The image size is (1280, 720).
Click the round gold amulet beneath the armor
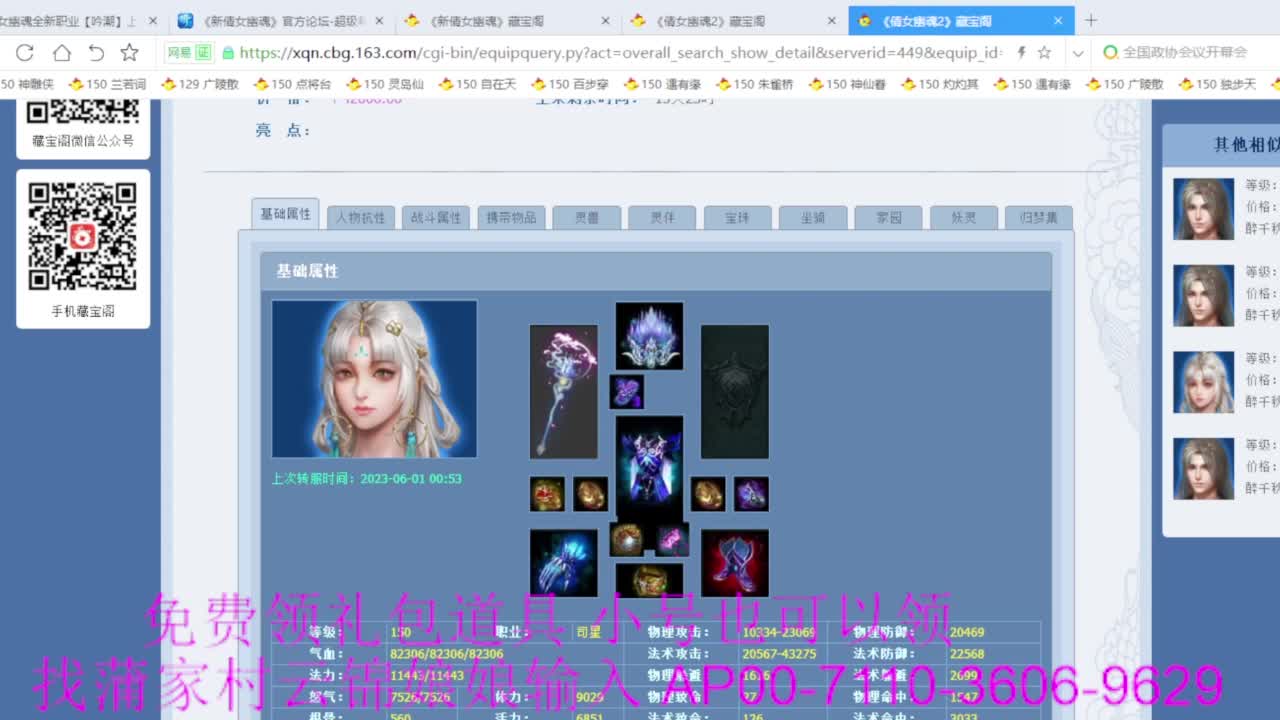(x=627, y=539)
